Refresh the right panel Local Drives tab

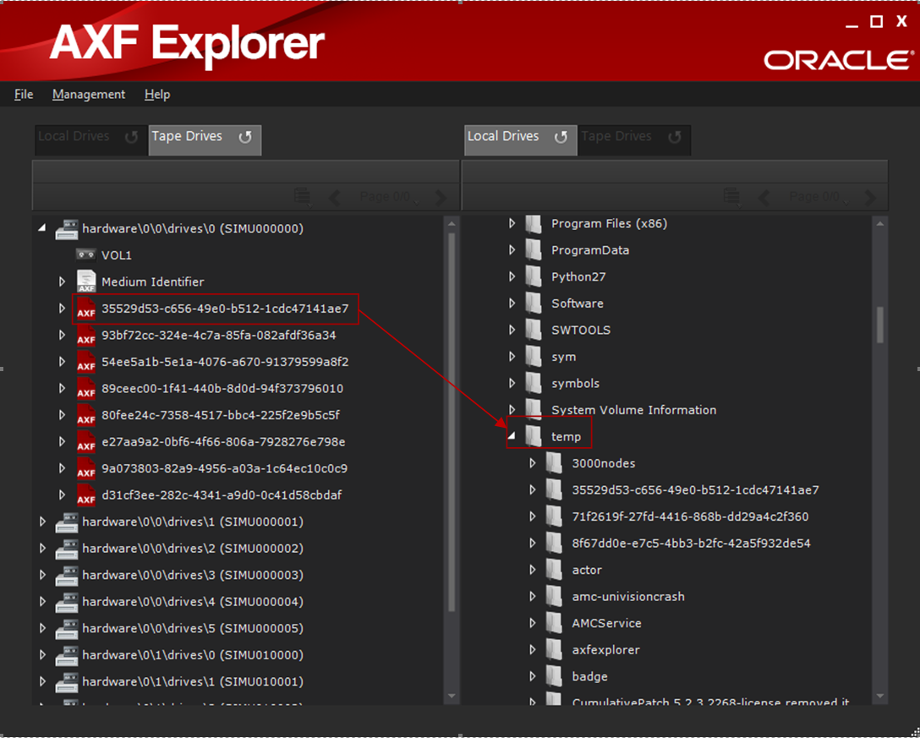coord(561,137)
